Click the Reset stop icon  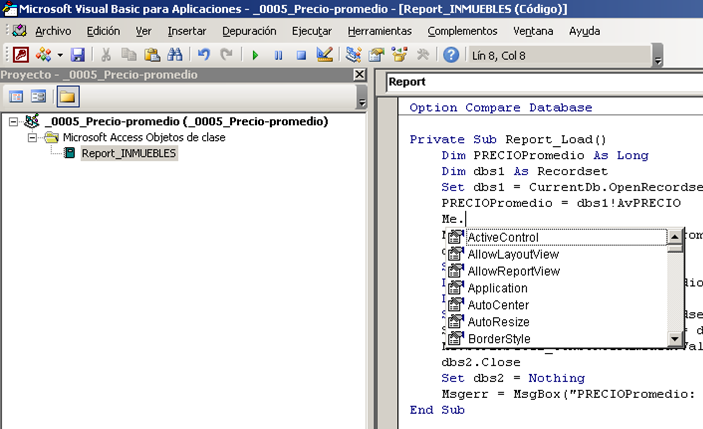[301, 55]
